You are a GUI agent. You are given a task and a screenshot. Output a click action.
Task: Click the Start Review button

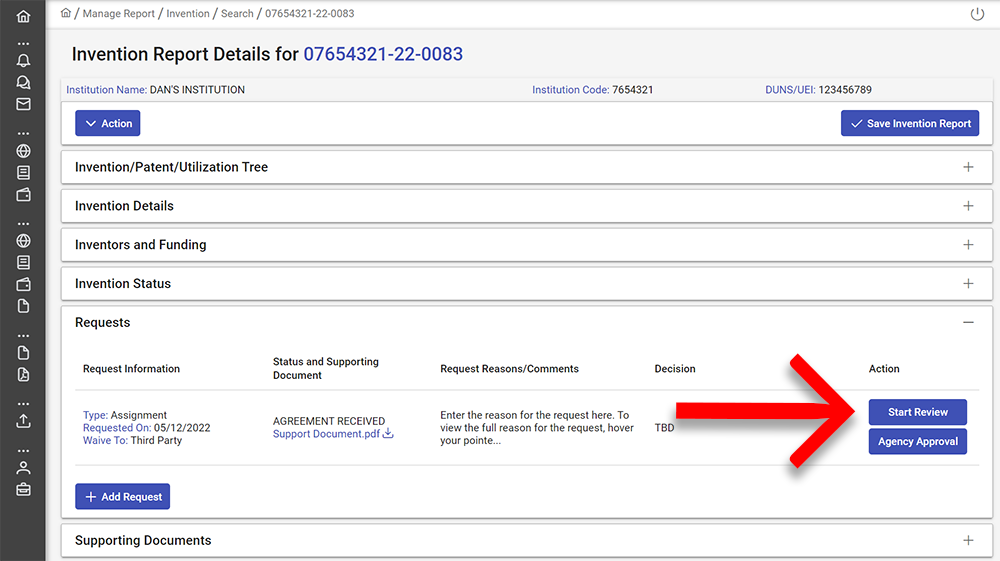tap(918, 412)
